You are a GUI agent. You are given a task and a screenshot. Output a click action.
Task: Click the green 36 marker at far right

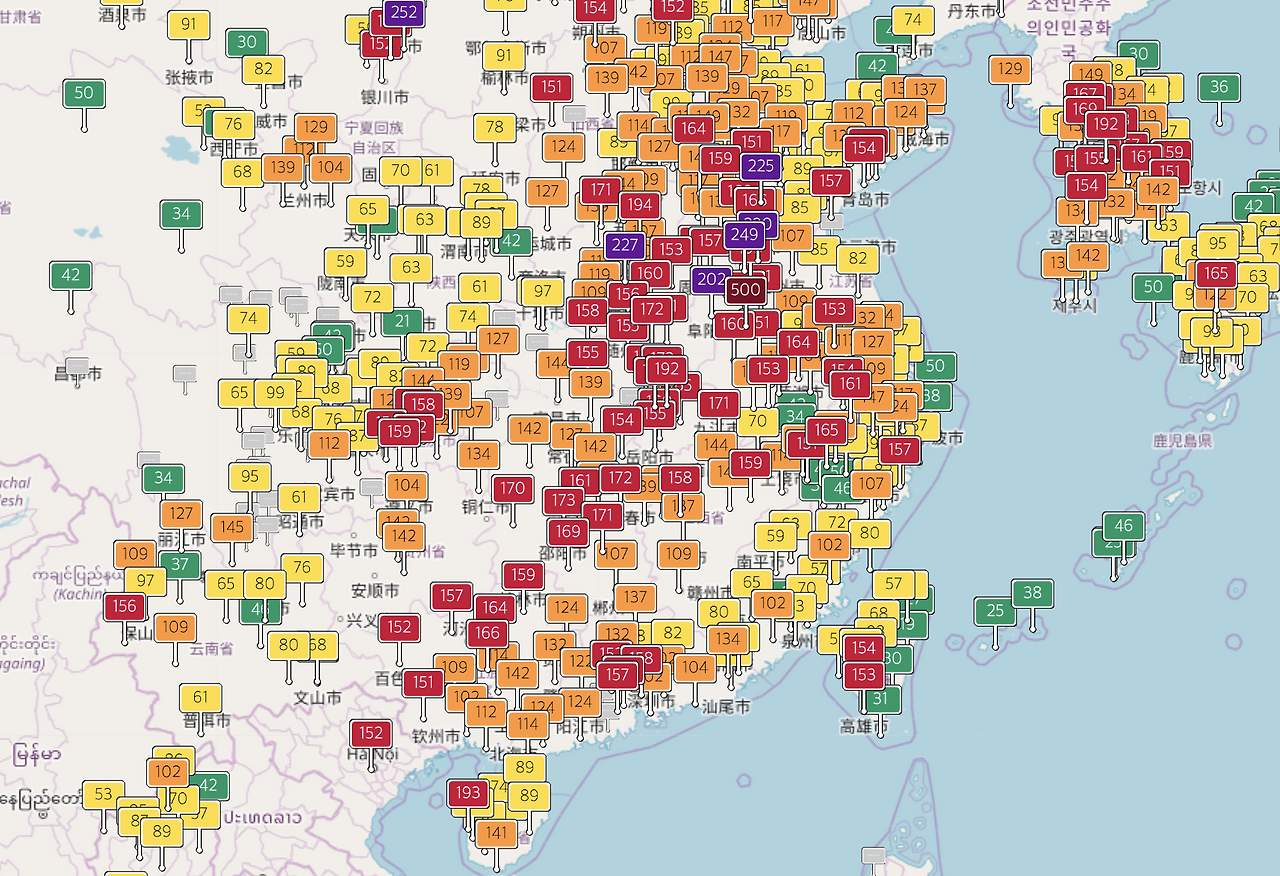(1218, 87)
